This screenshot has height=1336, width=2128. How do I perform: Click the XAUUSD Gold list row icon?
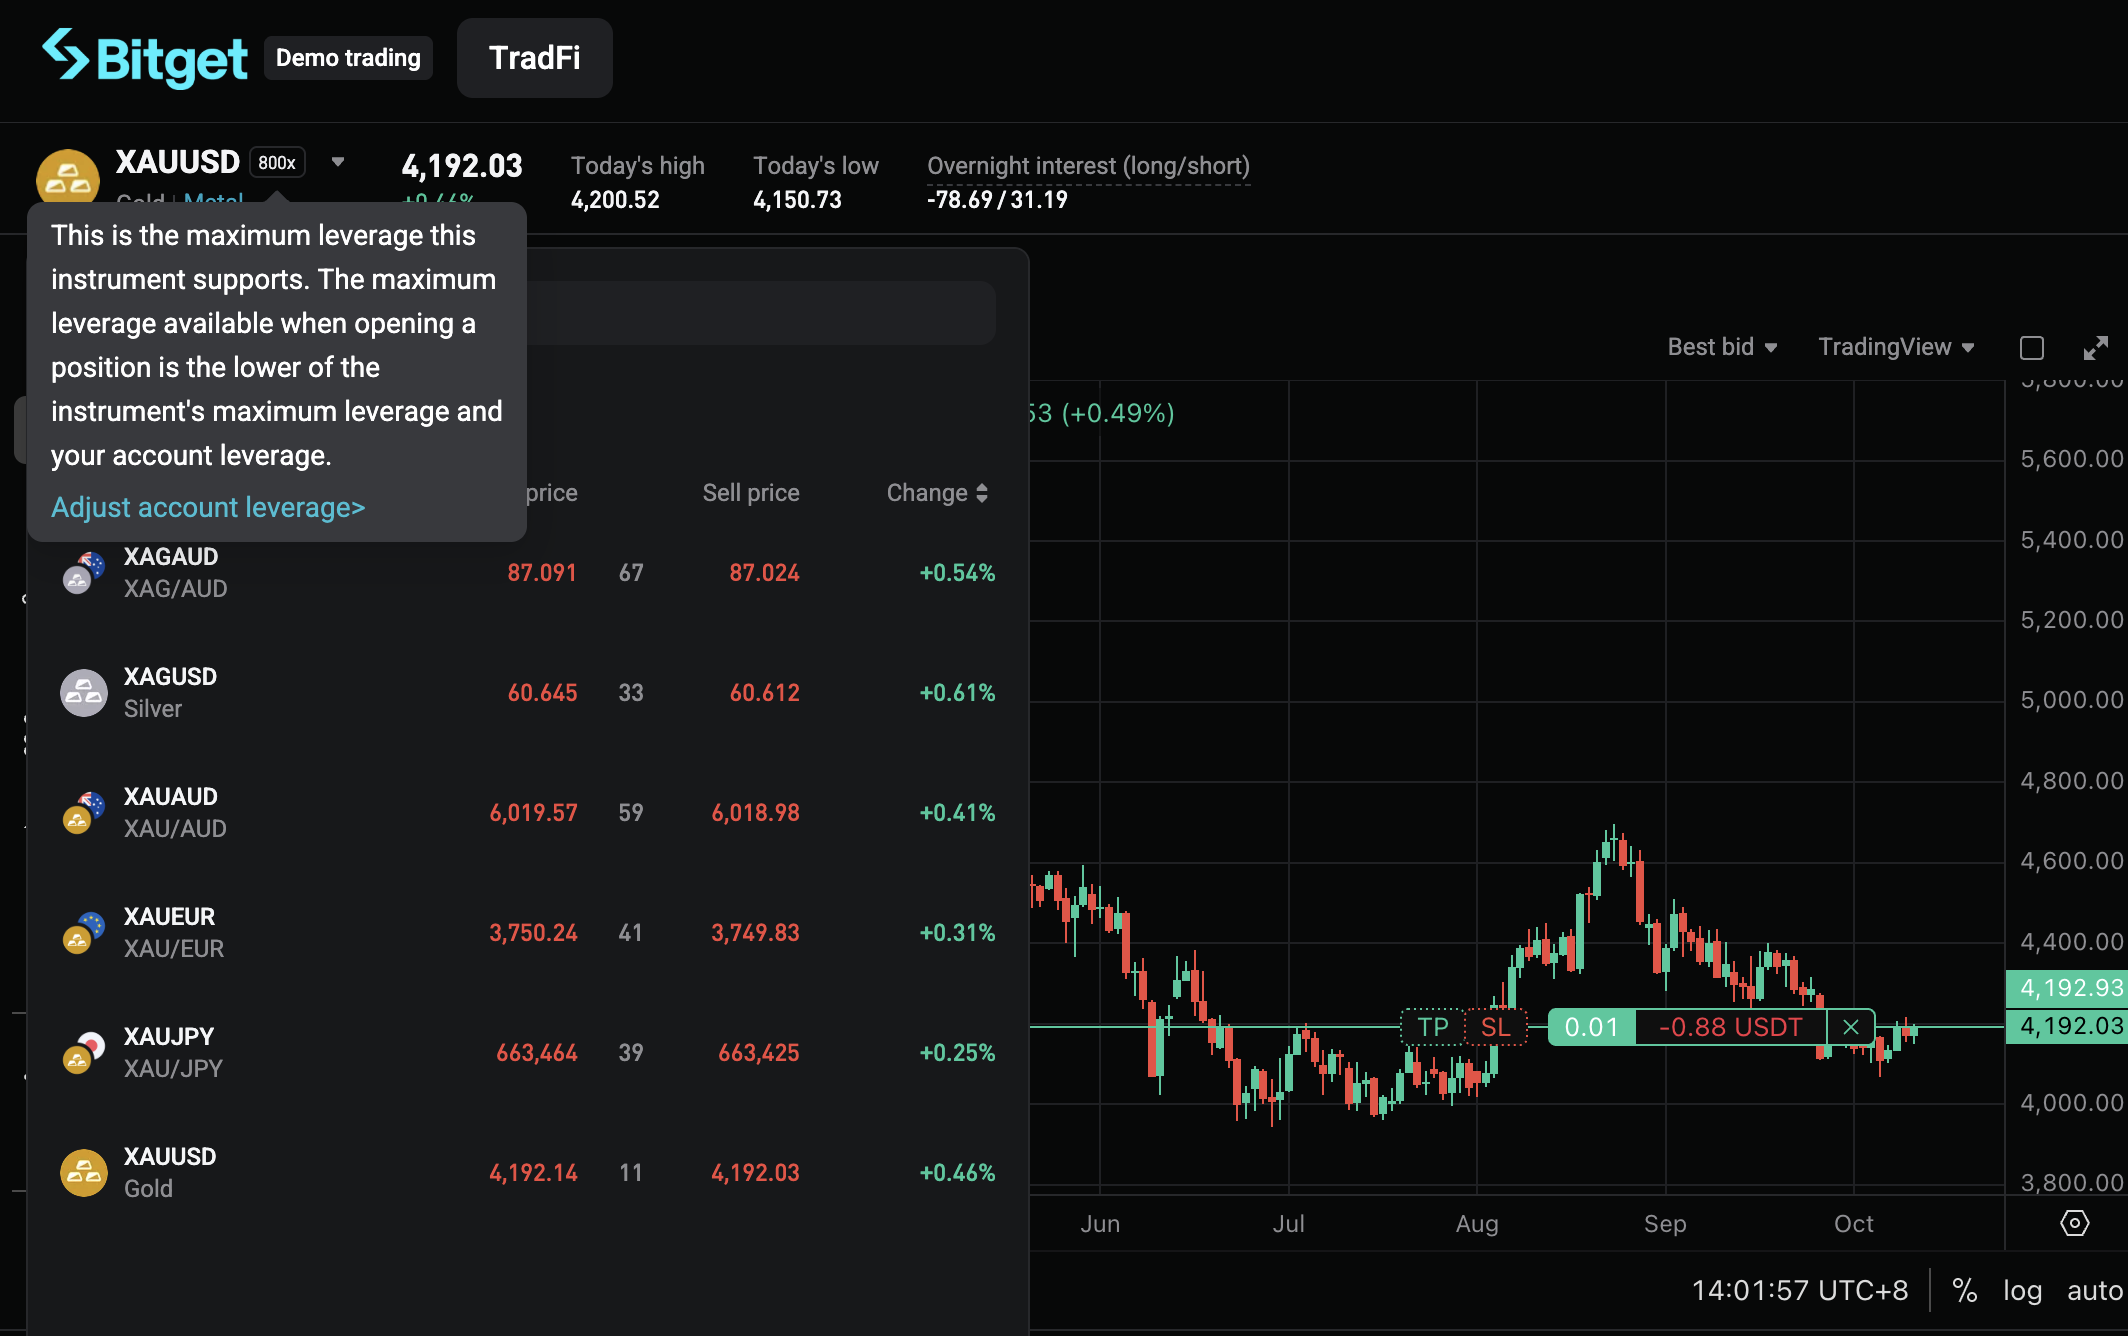[84, 1172]
